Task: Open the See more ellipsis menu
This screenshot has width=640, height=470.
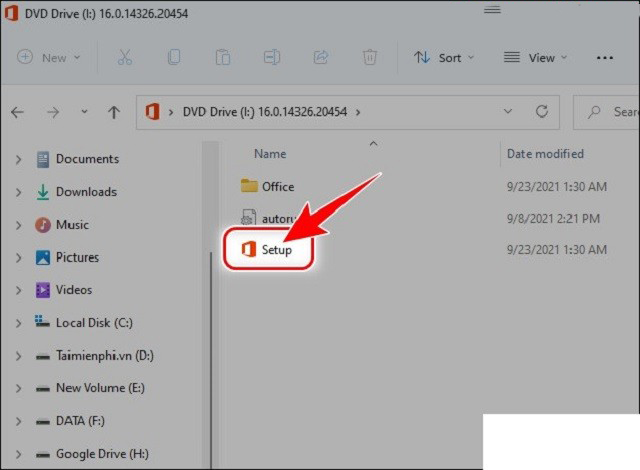Action: (604, 57)
